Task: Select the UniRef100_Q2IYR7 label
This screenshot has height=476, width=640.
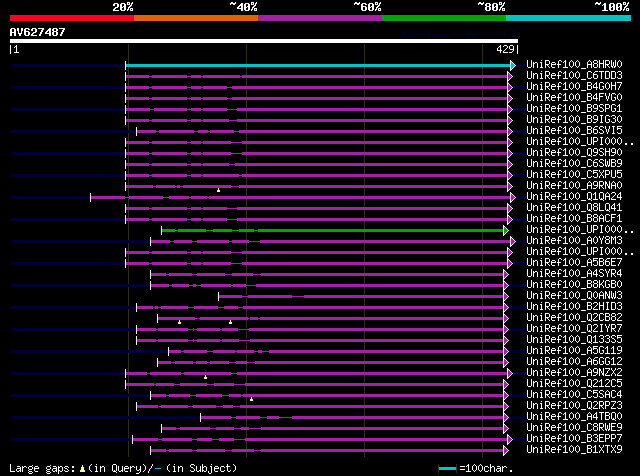Action: pyautogui.click(x=574, y=329)
